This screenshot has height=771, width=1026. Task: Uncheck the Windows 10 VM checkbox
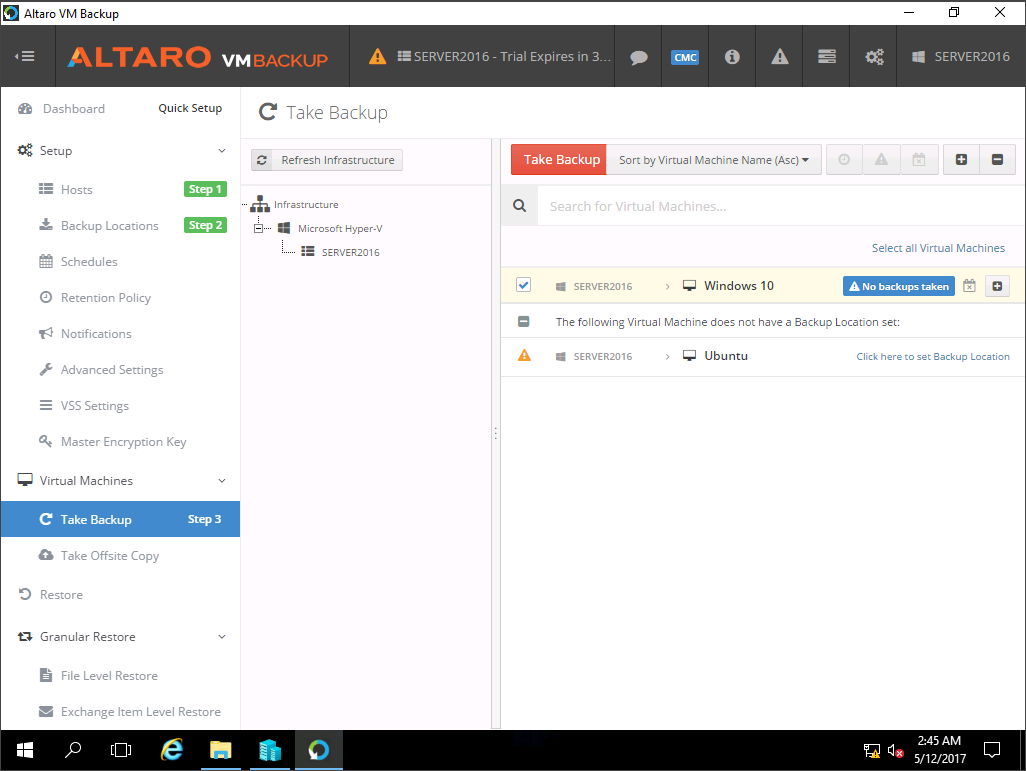point(523,285)
